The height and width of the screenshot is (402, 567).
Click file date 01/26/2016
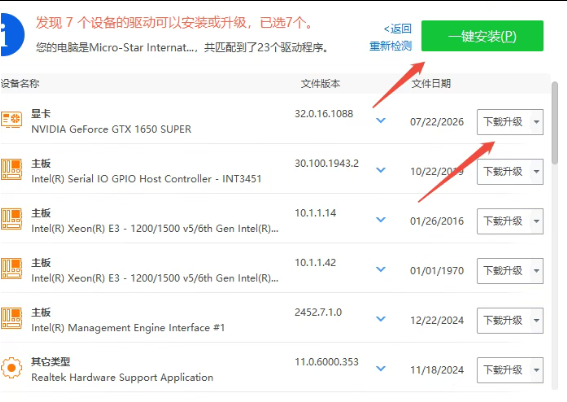coord(437,221)
